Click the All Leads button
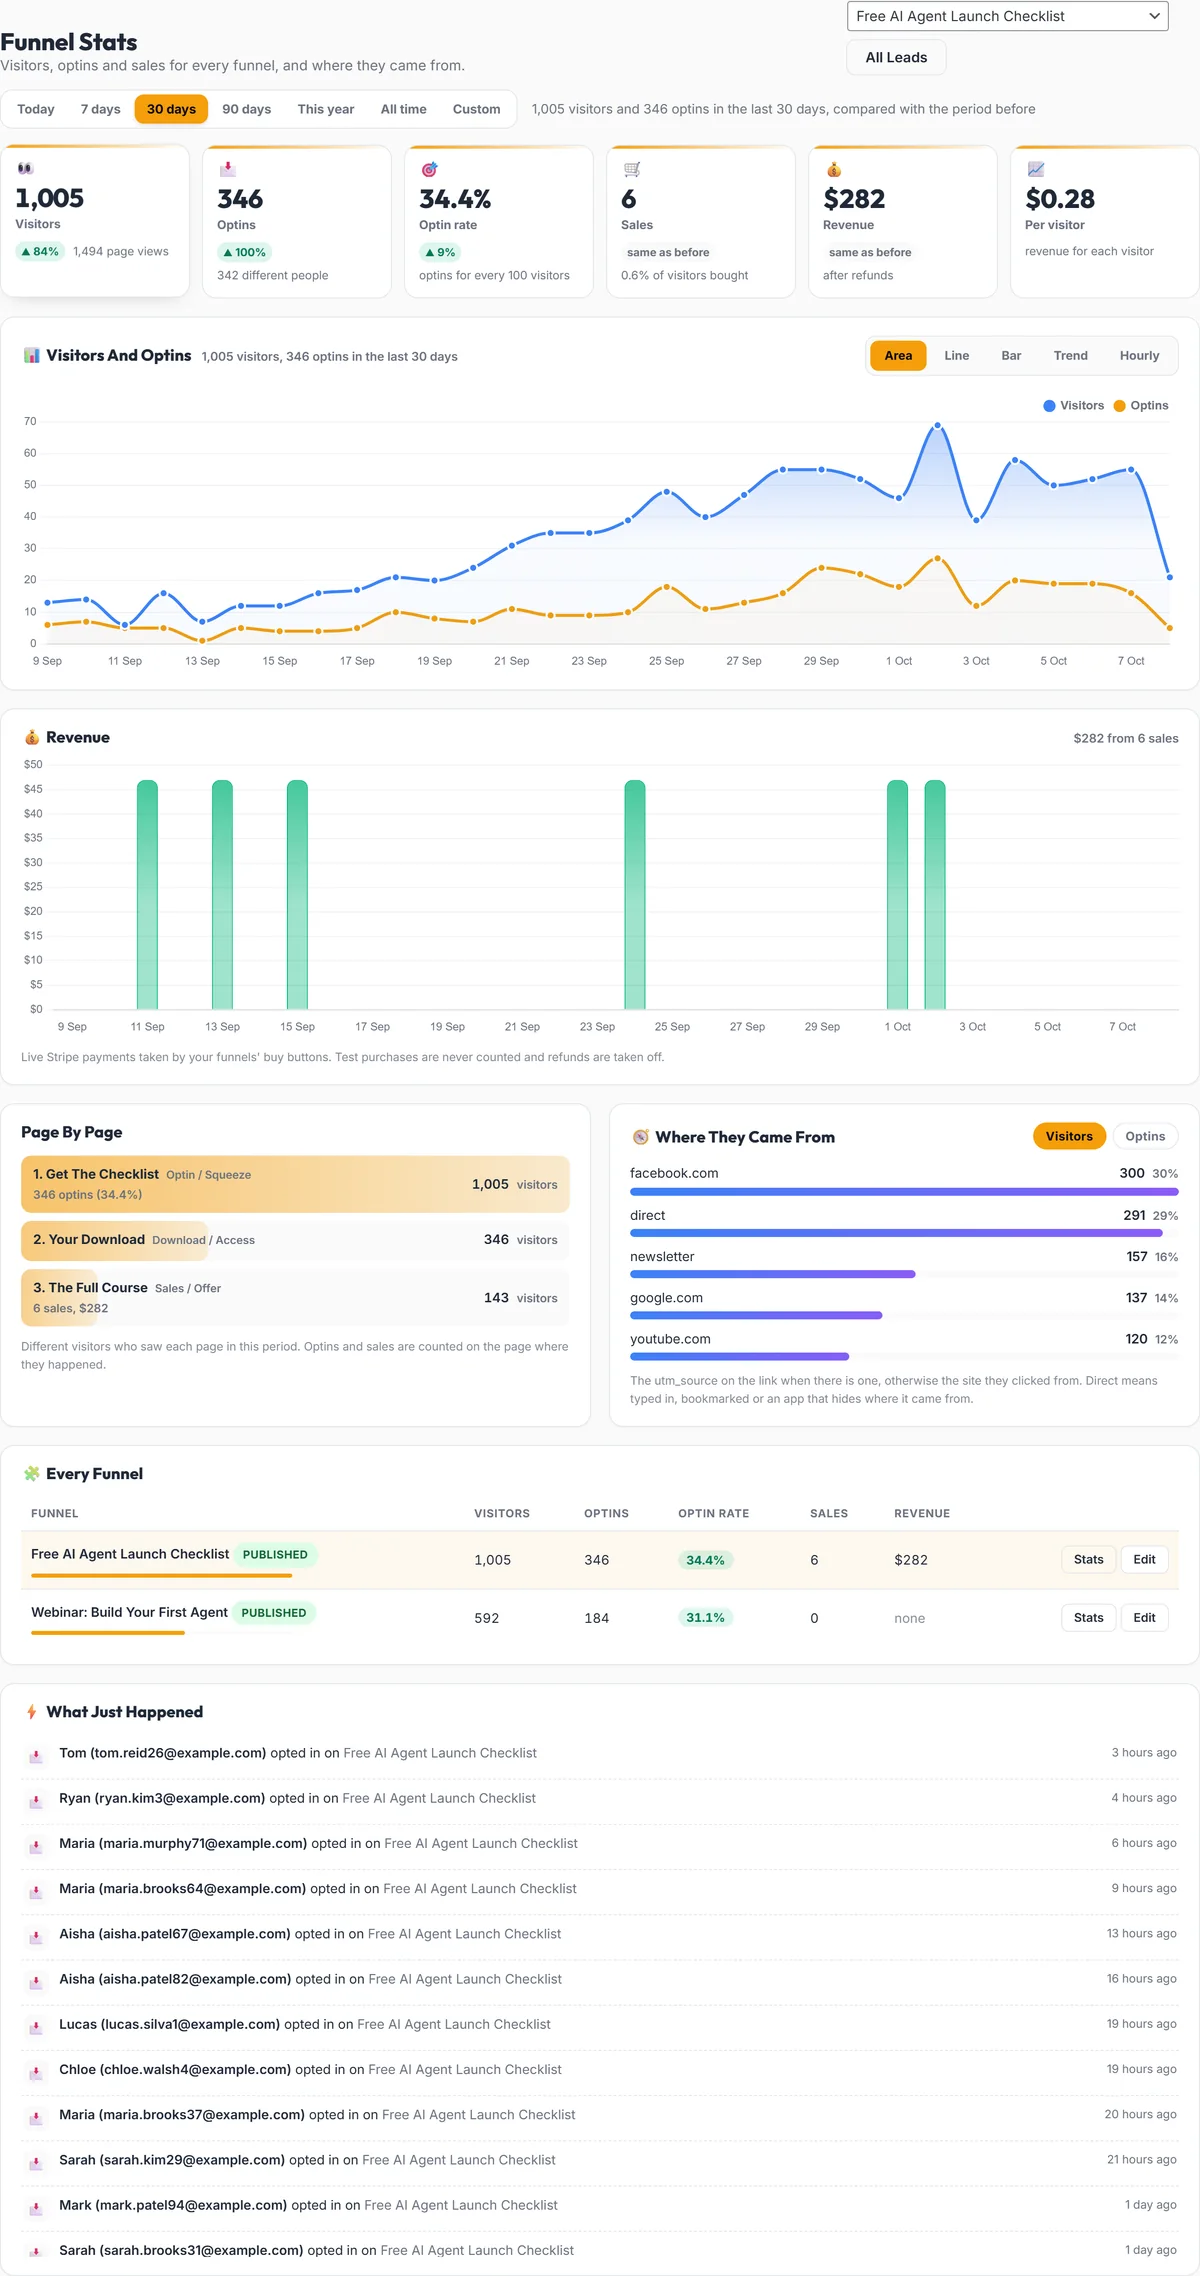Viewport: 1200px width, 2276px height. tap(896, 57)
